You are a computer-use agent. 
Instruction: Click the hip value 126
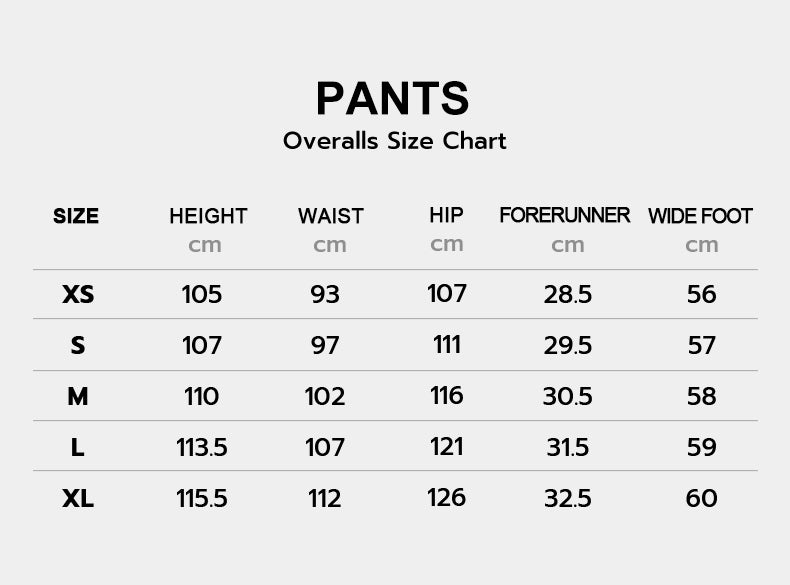(x=446, y=498)
